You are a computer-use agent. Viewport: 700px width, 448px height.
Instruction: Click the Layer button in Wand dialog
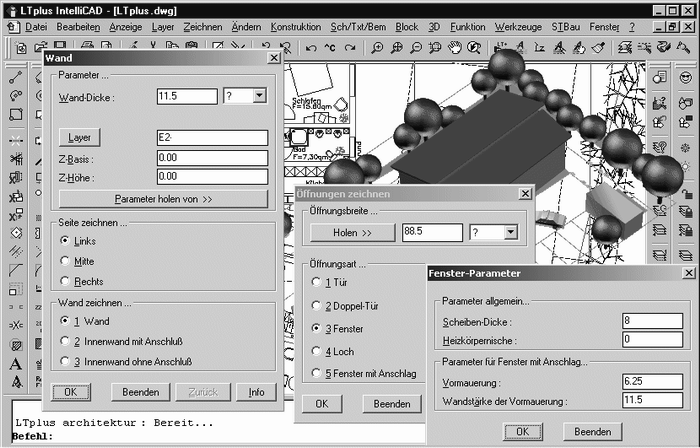[79, 137]
